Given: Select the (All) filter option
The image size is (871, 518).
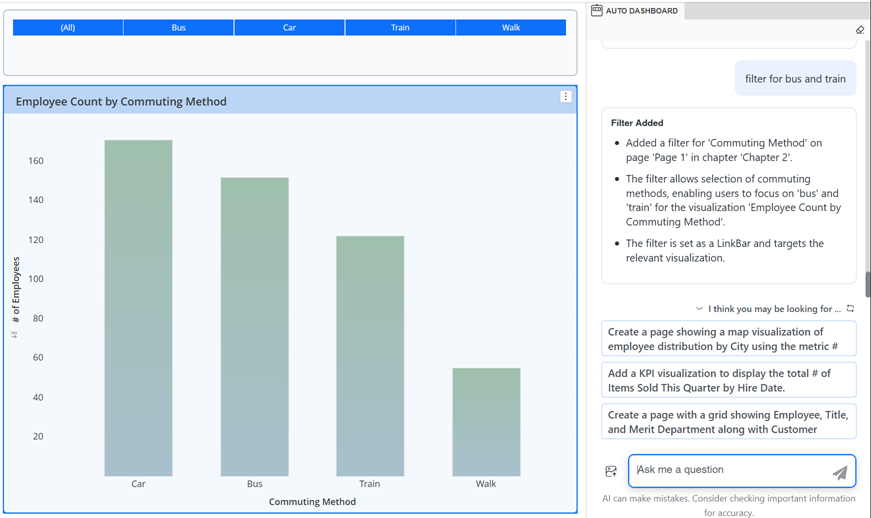Looking at the screenshot, I should click(68, 28).
